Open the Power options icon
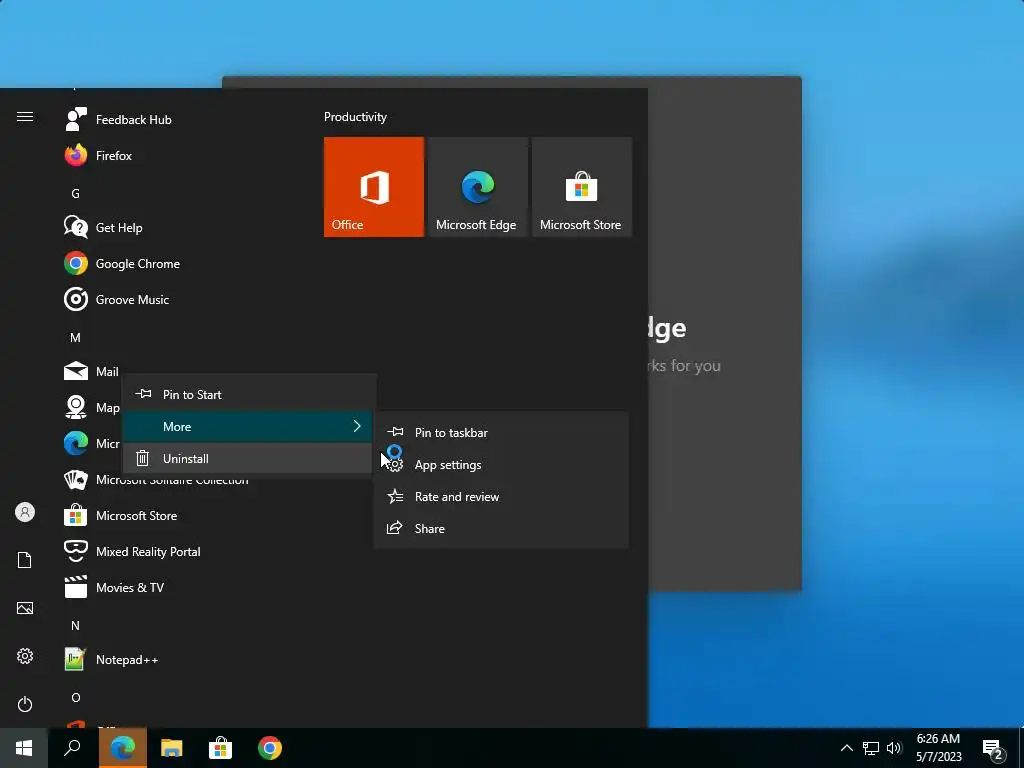 [x=25, y=704]
